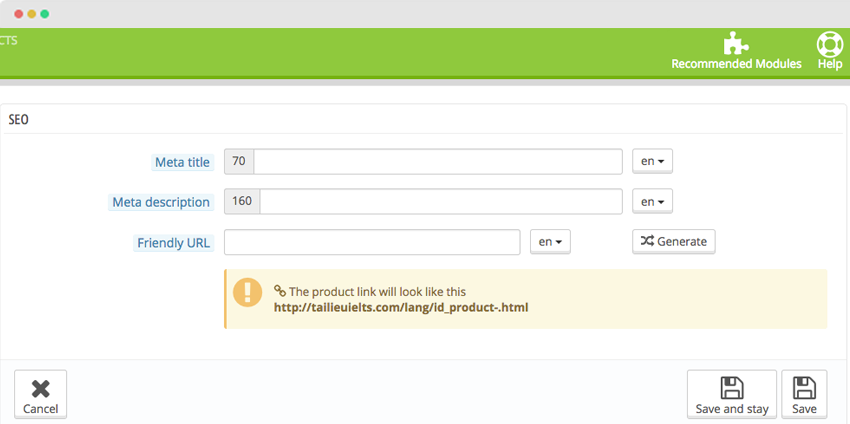Open Meta title language dropdown
Viewport: 850px width, 424px height.
click(x=653, y=162)
